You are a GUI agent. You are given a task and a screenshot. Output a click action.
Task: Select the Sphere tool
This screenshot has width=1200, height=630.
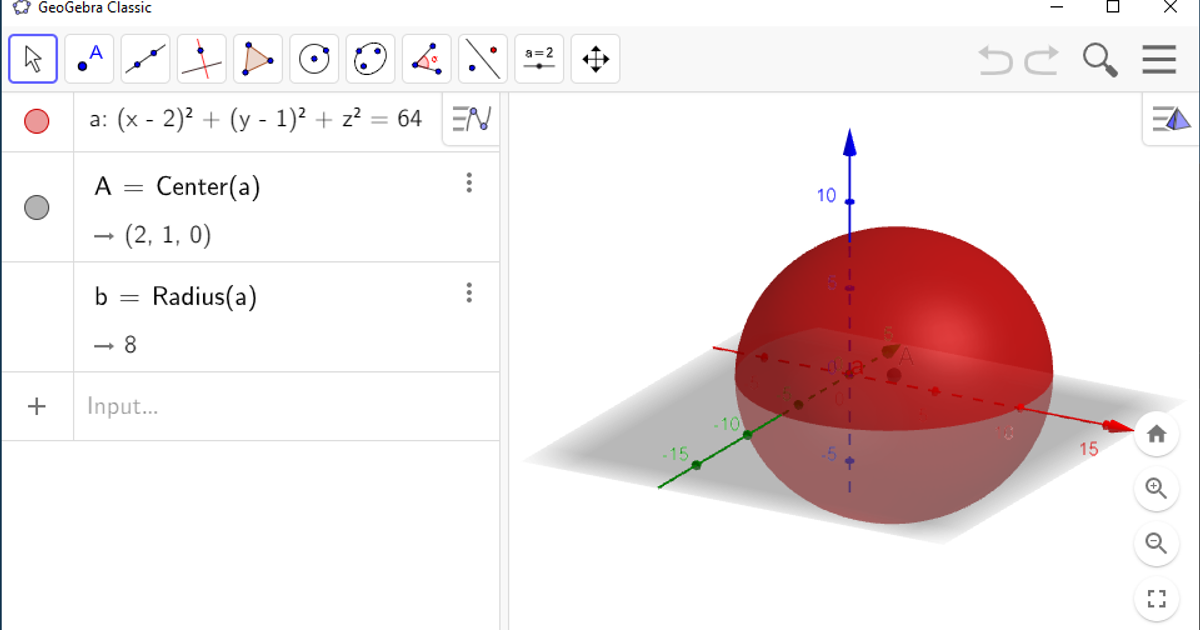pos(314,58)
